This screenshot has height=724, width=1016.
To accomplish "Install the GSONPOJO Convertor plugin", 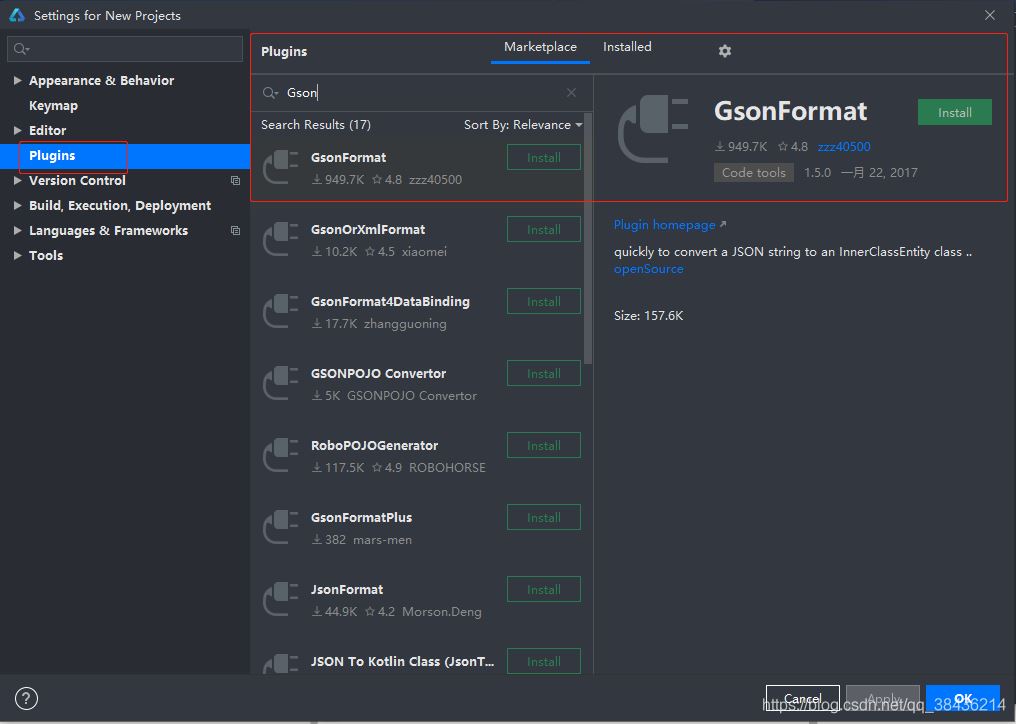I will (x=544, y=373).
